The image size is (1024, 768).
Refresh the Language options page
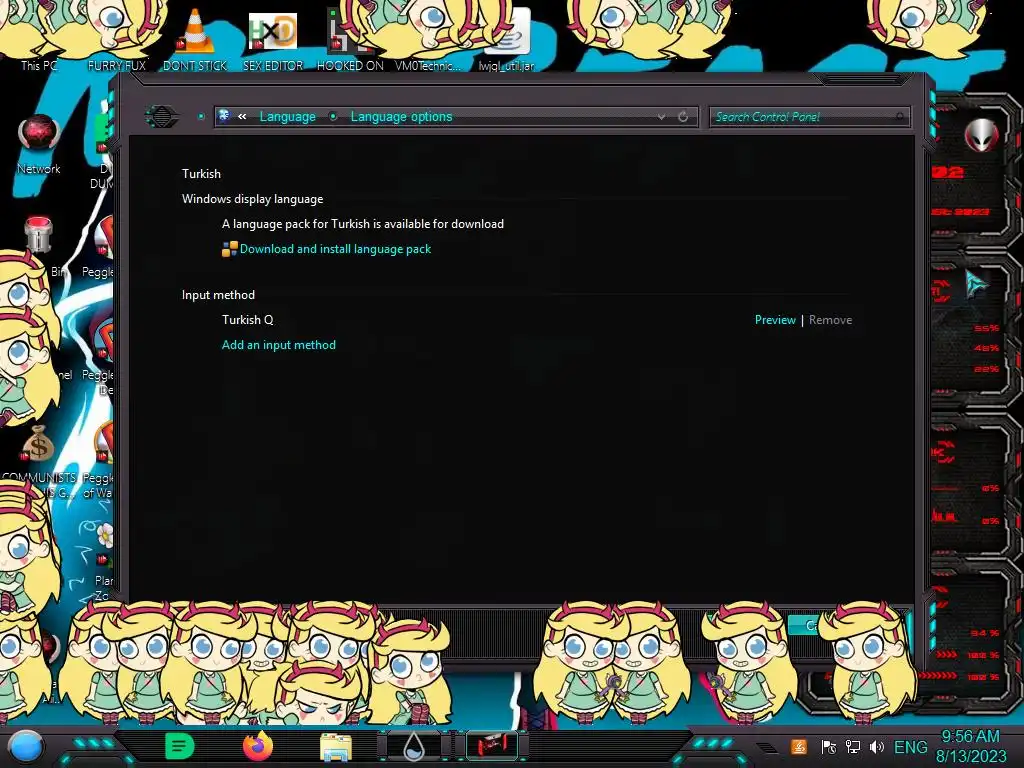pyautogui.click(x=683, y=116)
